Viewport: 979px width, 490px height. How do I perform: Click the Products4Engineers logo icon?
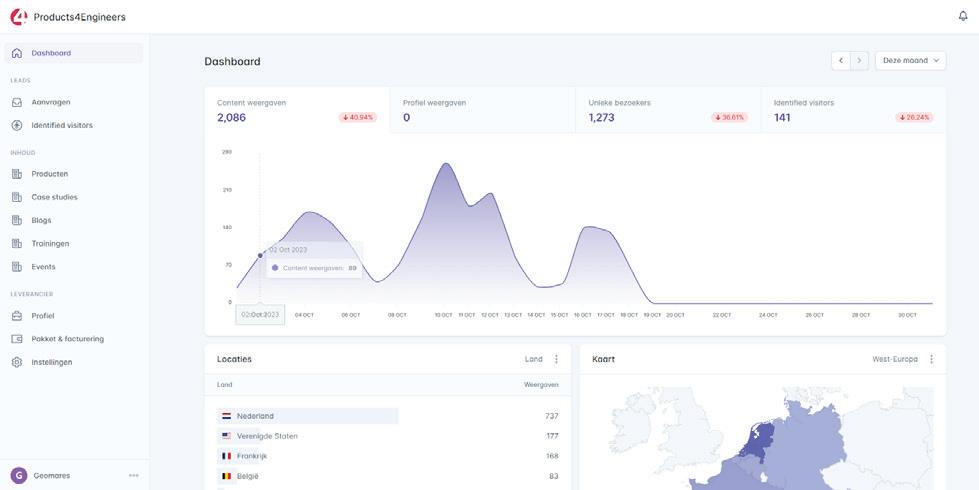coord(18,17)
